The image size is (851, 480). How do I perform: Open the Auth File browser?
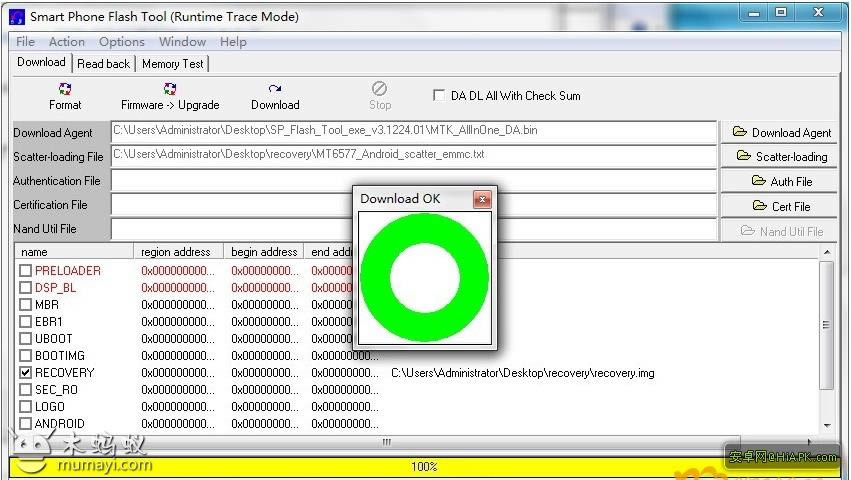tap(781, 181)
